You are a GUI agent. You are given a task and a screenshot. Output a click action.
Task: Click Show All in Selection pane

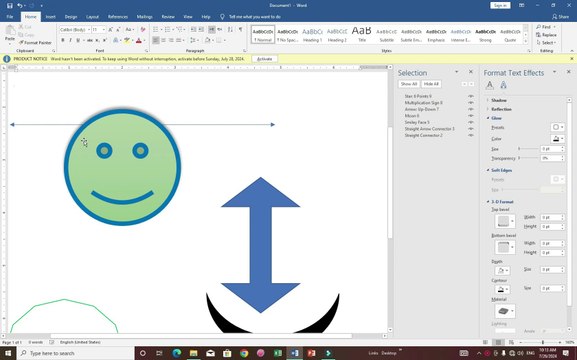[x=409, y=84]
